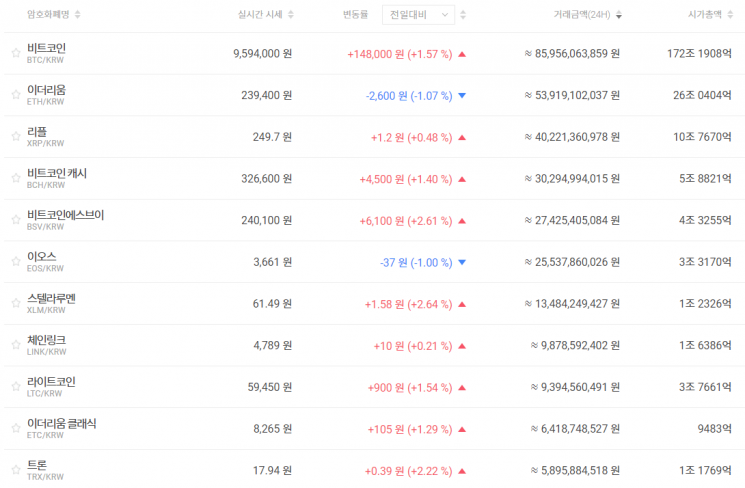Click the 시가총액 column header

click(705, 15)
